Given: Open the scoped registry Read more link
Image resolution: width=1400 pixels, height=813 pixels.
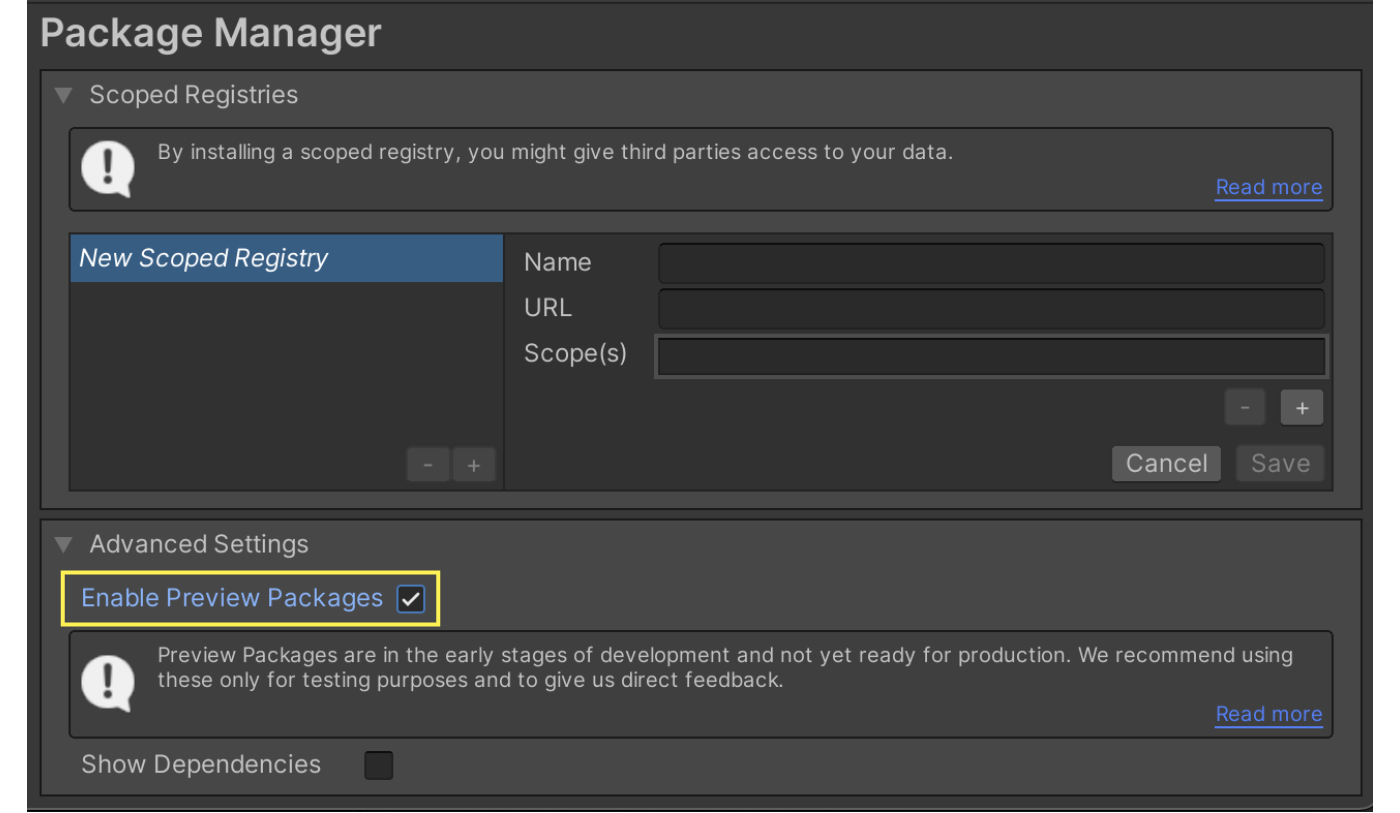Looking at the screenshot, I should coord(1268,187).
